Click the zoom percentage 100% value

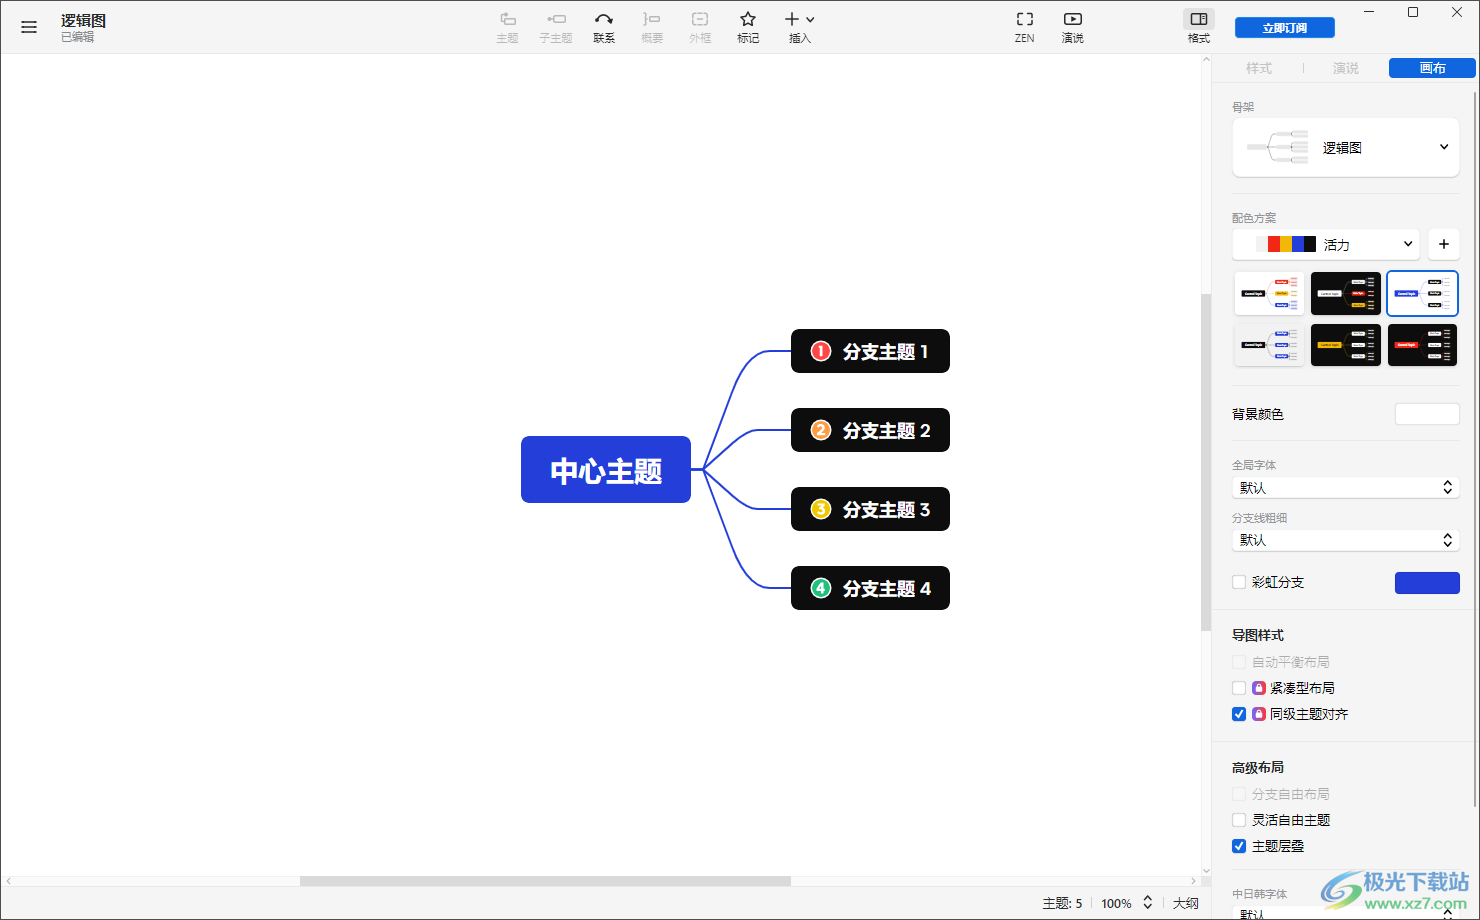tap(1116, 903)
